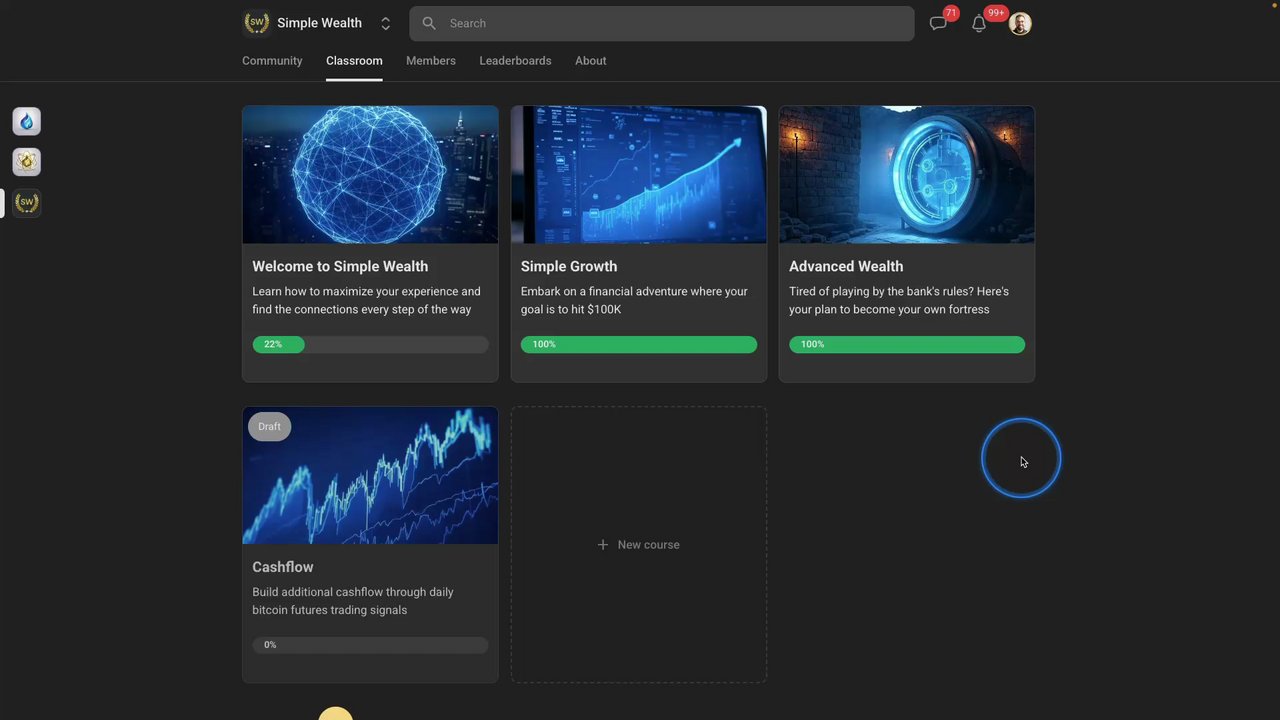The image size is (1280, 720).
Task: Open the About page link
Action: pos(590,61)
